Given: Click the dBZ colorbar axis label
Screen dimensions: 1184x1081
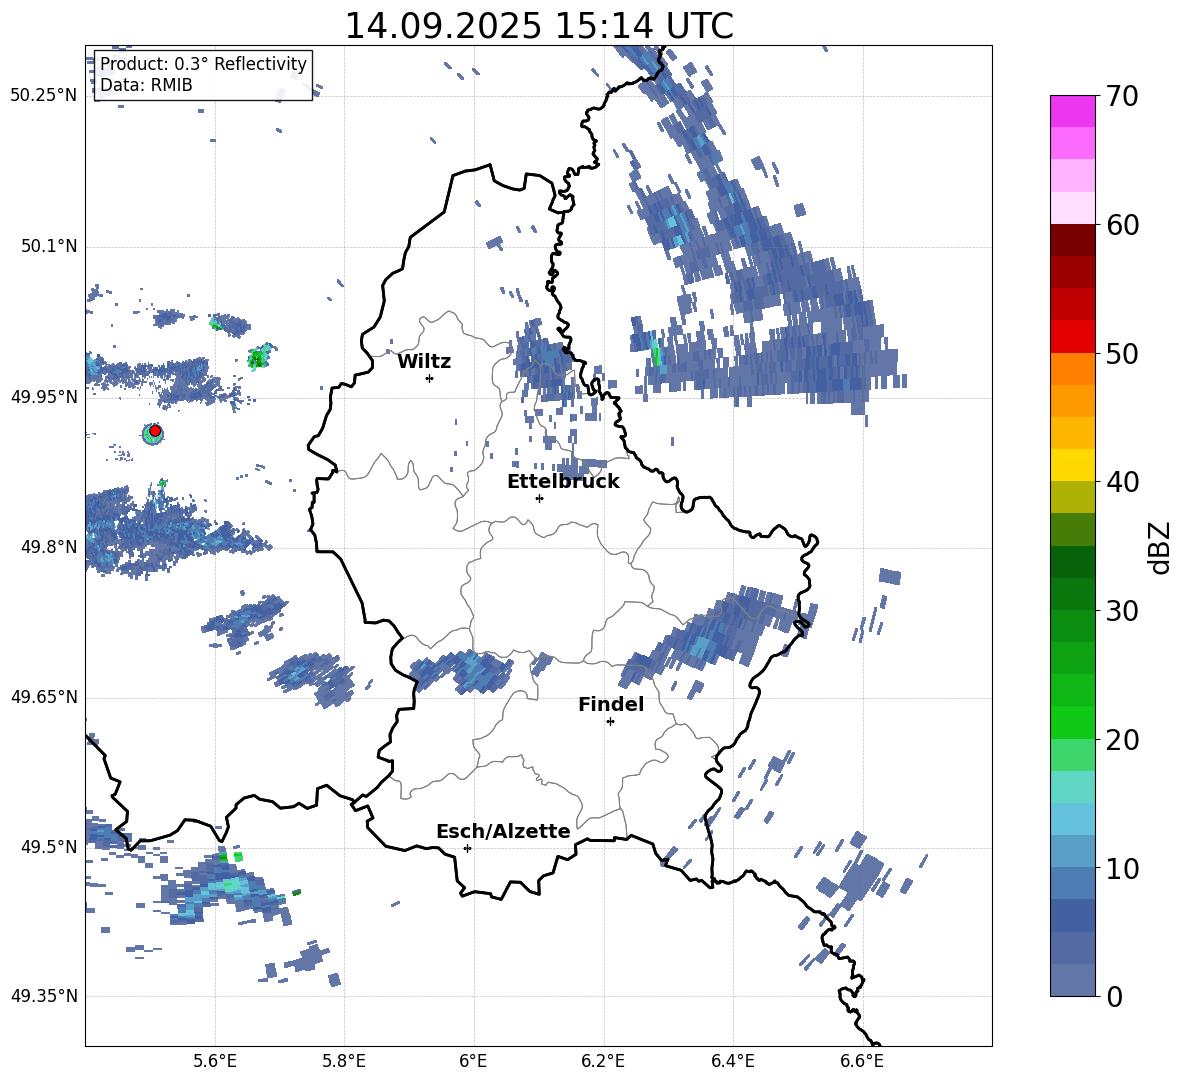Looking at the screenshot, I should 1159,546.
